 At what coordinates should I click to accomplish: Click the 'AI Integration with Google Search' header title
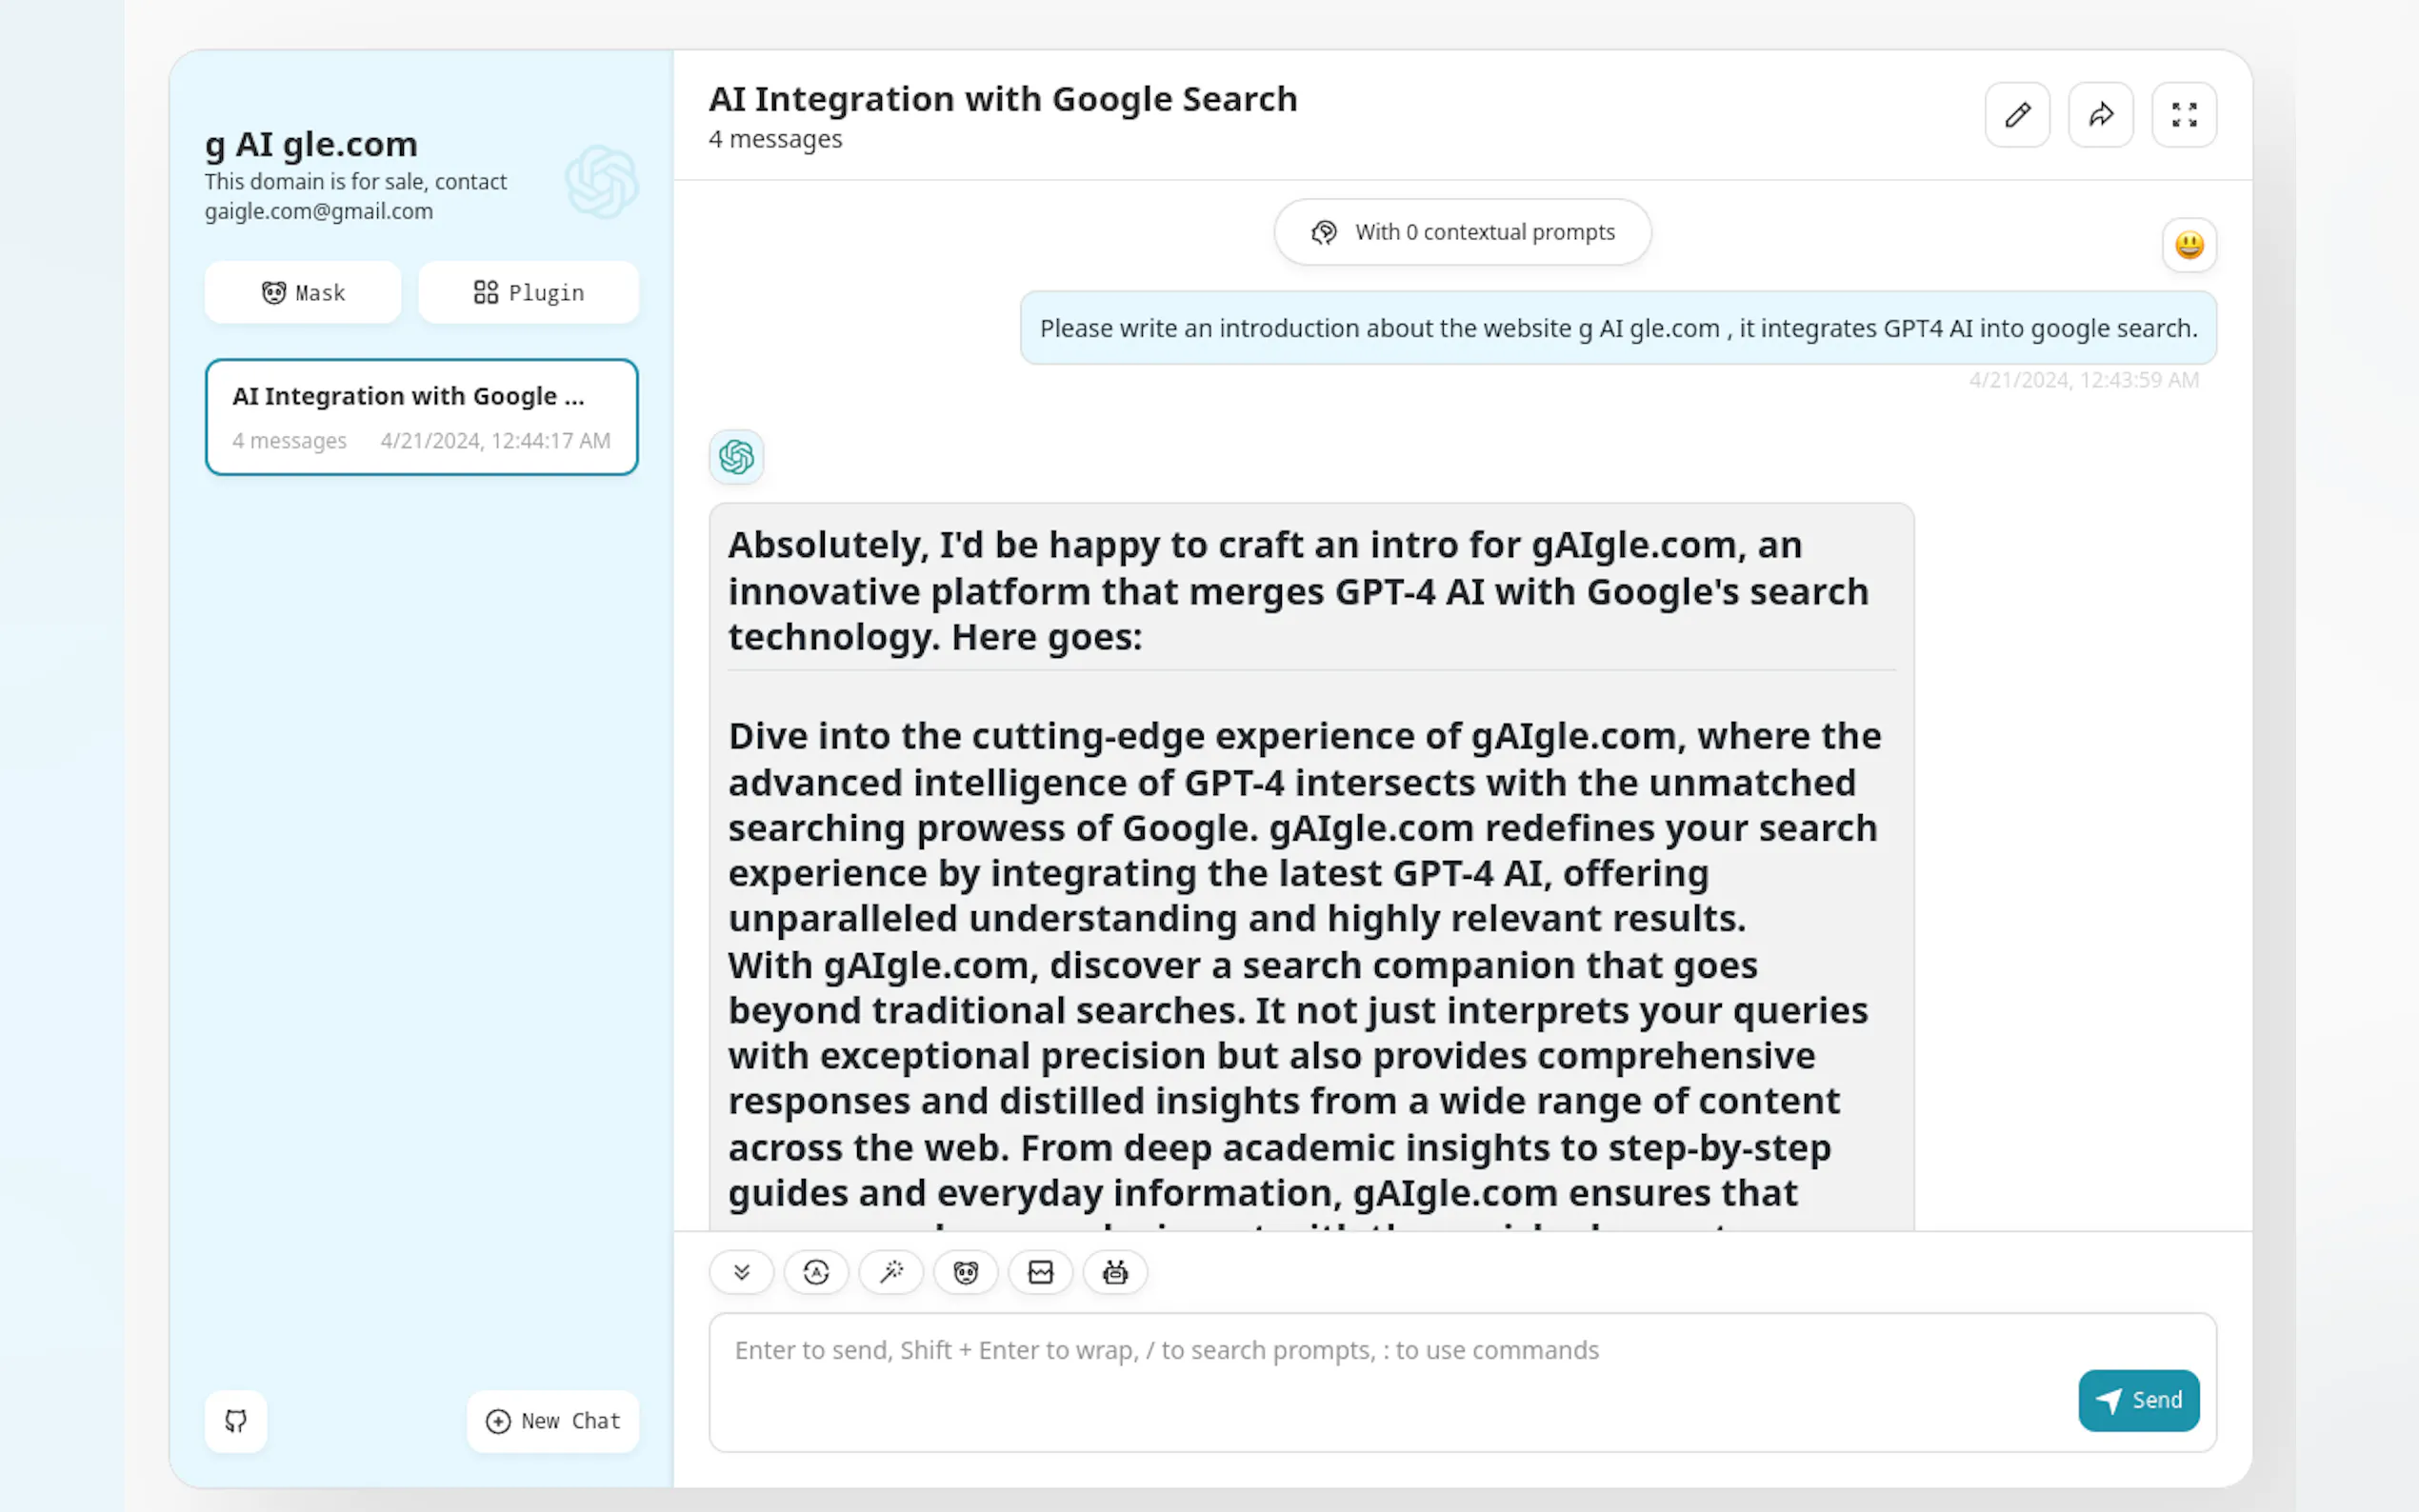1002,99
